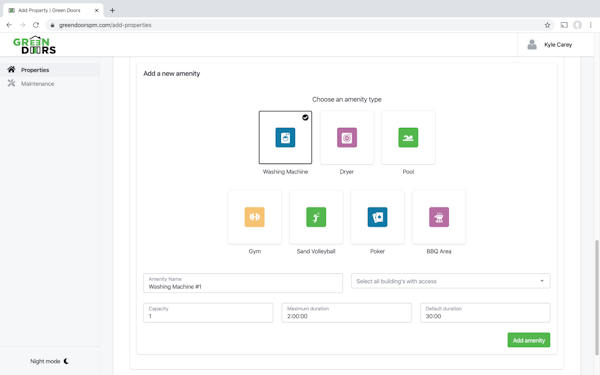Open Kyle Carey user menu
Screen dimensions: 600x375
549,45
